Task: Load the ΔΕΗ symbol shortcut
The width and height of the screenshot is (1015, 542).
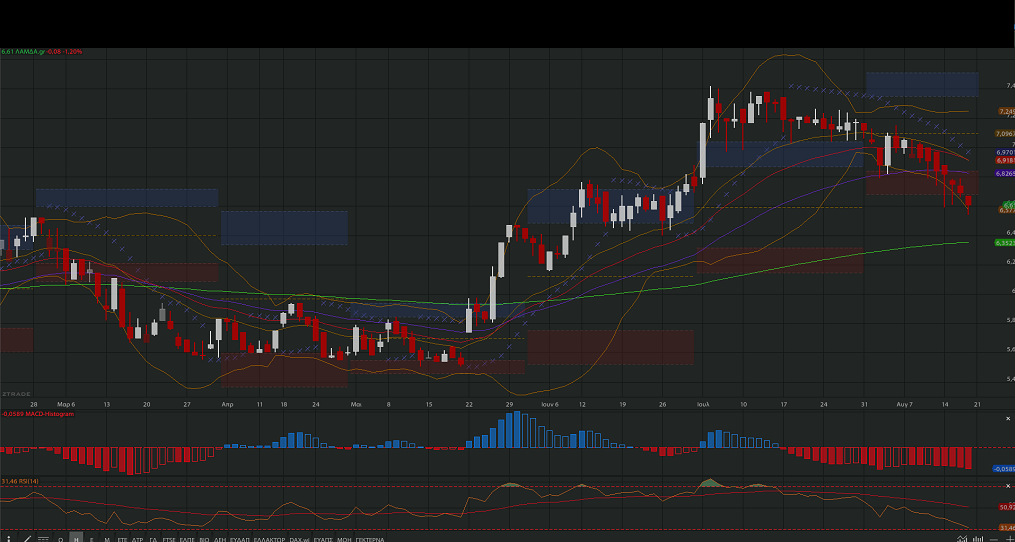Action: [x=219, y=539]
